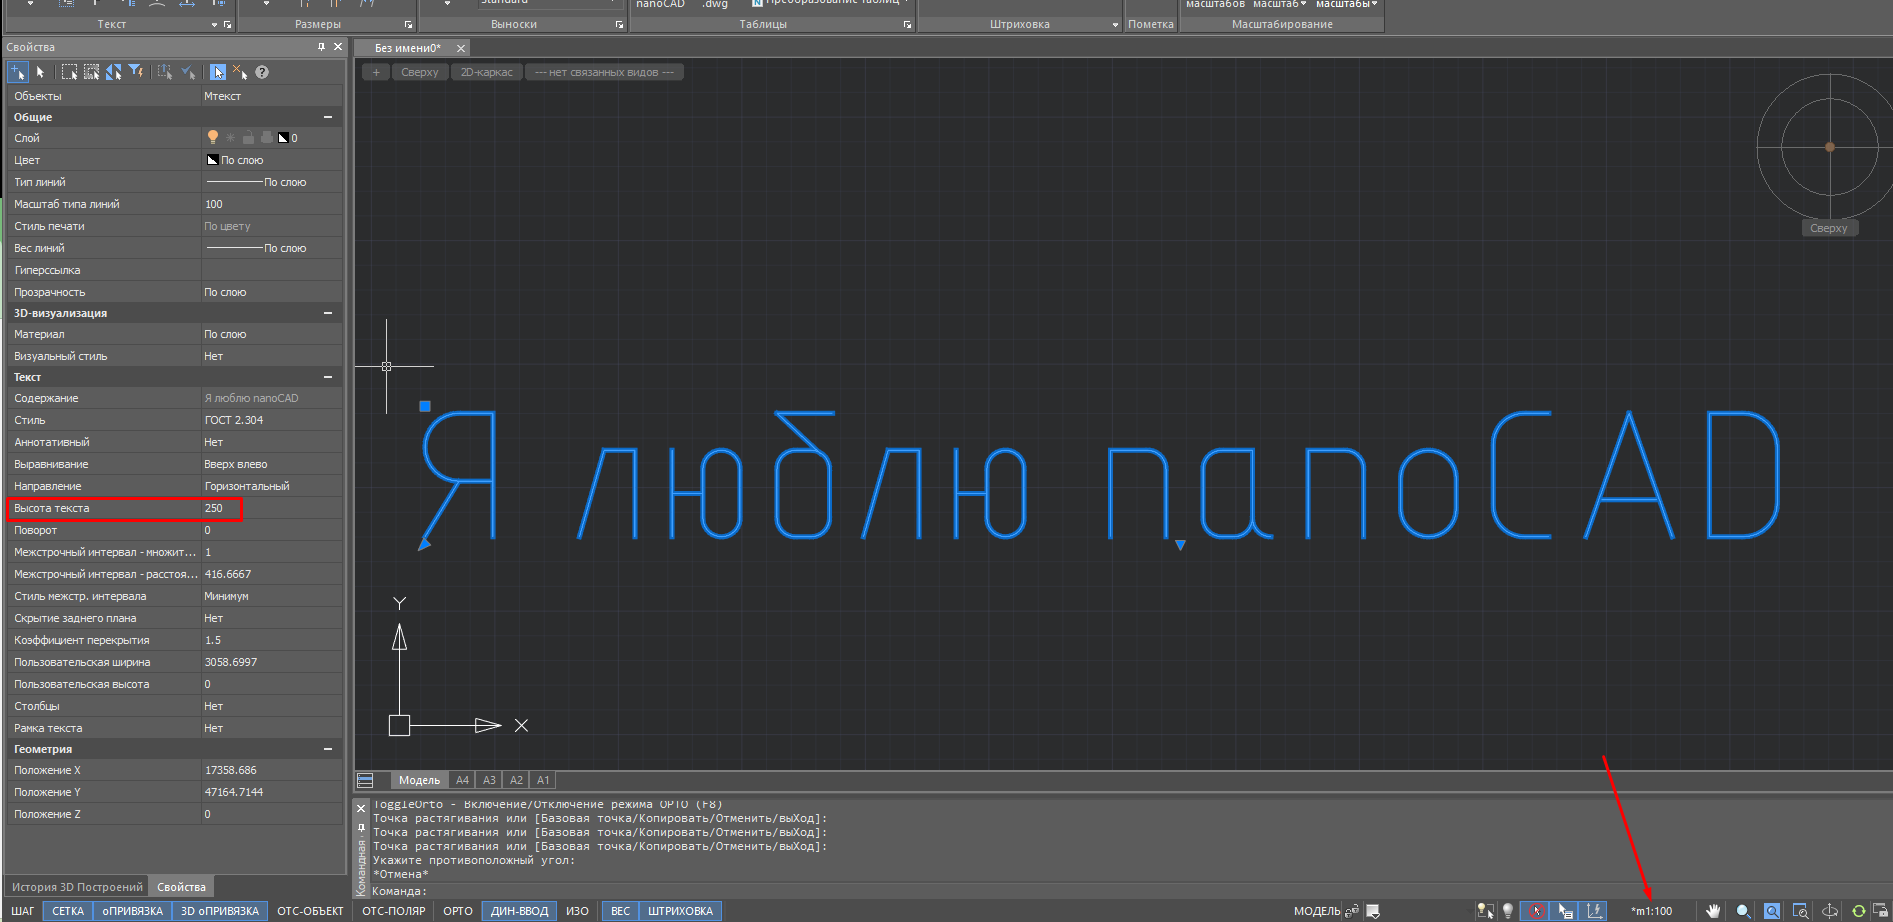Expand the Штриховка ribbon panel dropdown arrow
This screenshot has height=922, width=1893.
pyautogui.click(x=1115, y=24)
